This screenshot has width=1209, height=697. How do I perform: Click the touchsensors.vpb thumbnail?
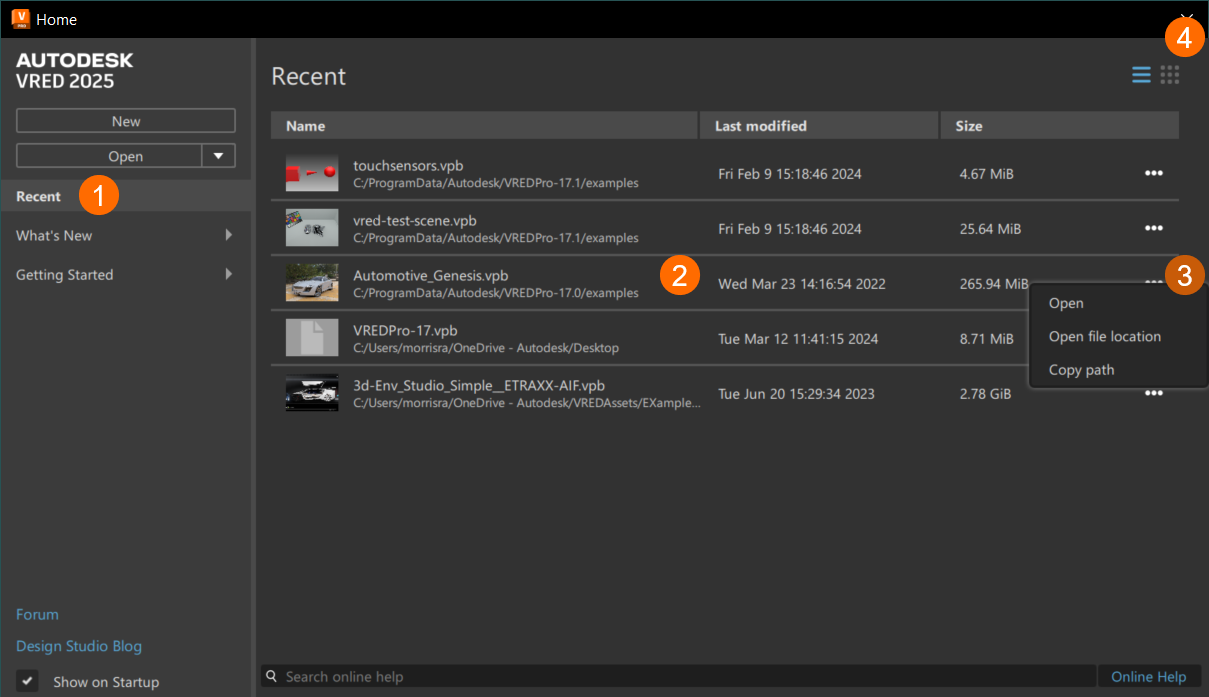312,173
